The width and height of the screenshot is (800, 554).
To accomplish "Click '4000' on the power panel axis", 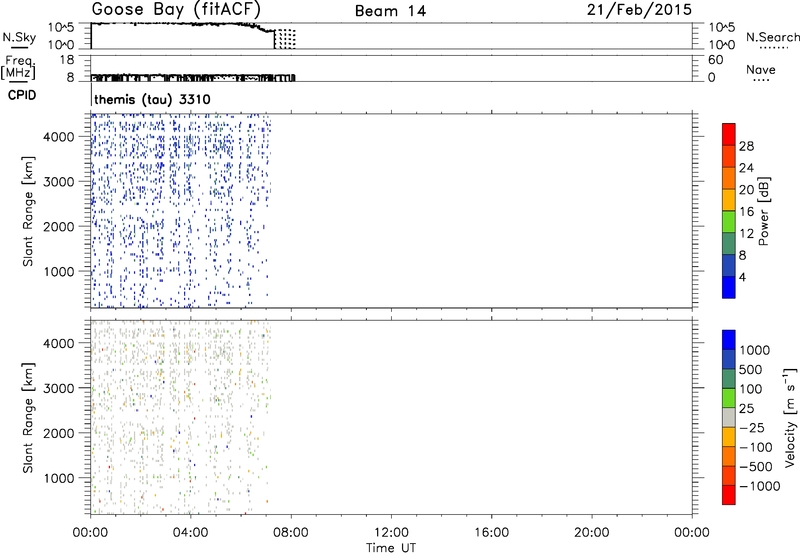I will [59, 137].
